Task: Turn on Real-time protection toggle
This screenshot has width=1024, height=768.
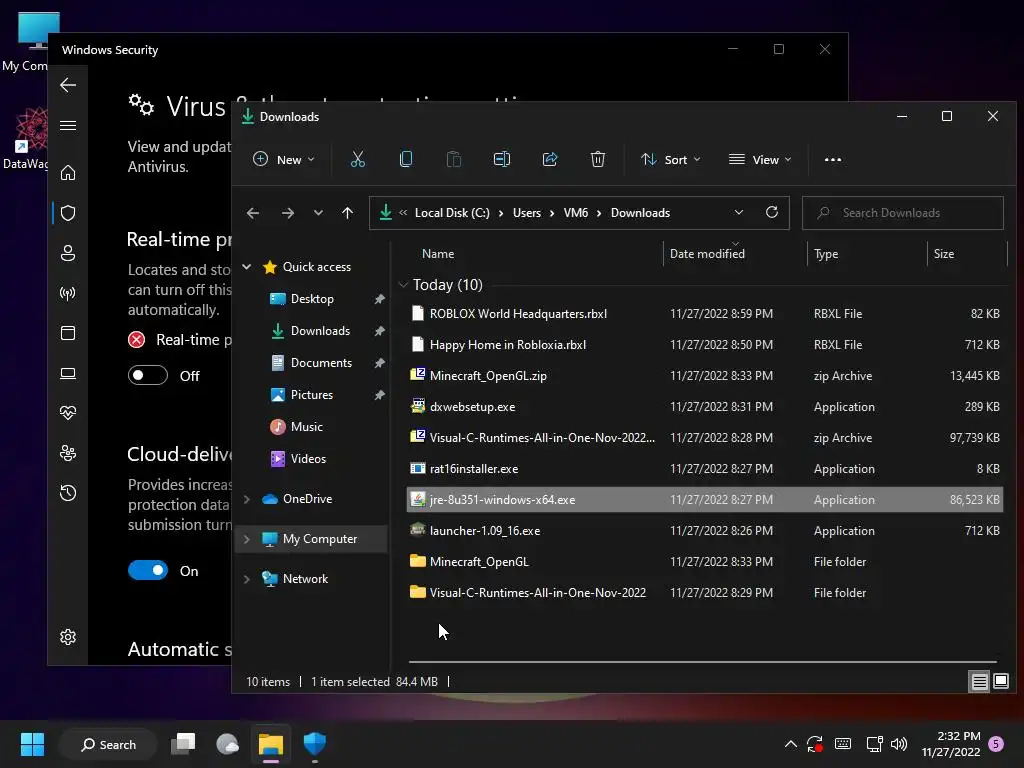Action: tap(148, 376)
